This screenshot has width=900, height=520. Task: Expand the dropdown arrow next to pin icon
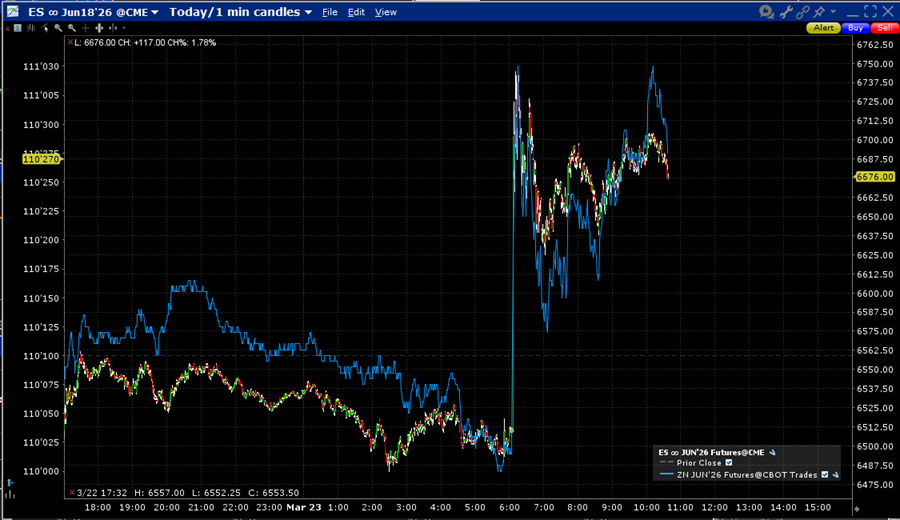point(833,12)
